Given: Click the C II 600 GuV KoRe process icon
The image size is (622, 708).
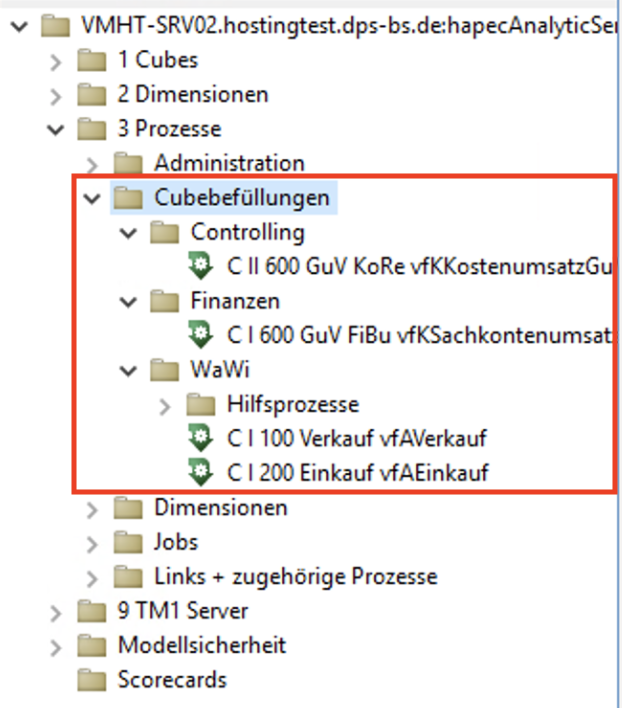Looking at the screenshot, I should tap(201, 267).
